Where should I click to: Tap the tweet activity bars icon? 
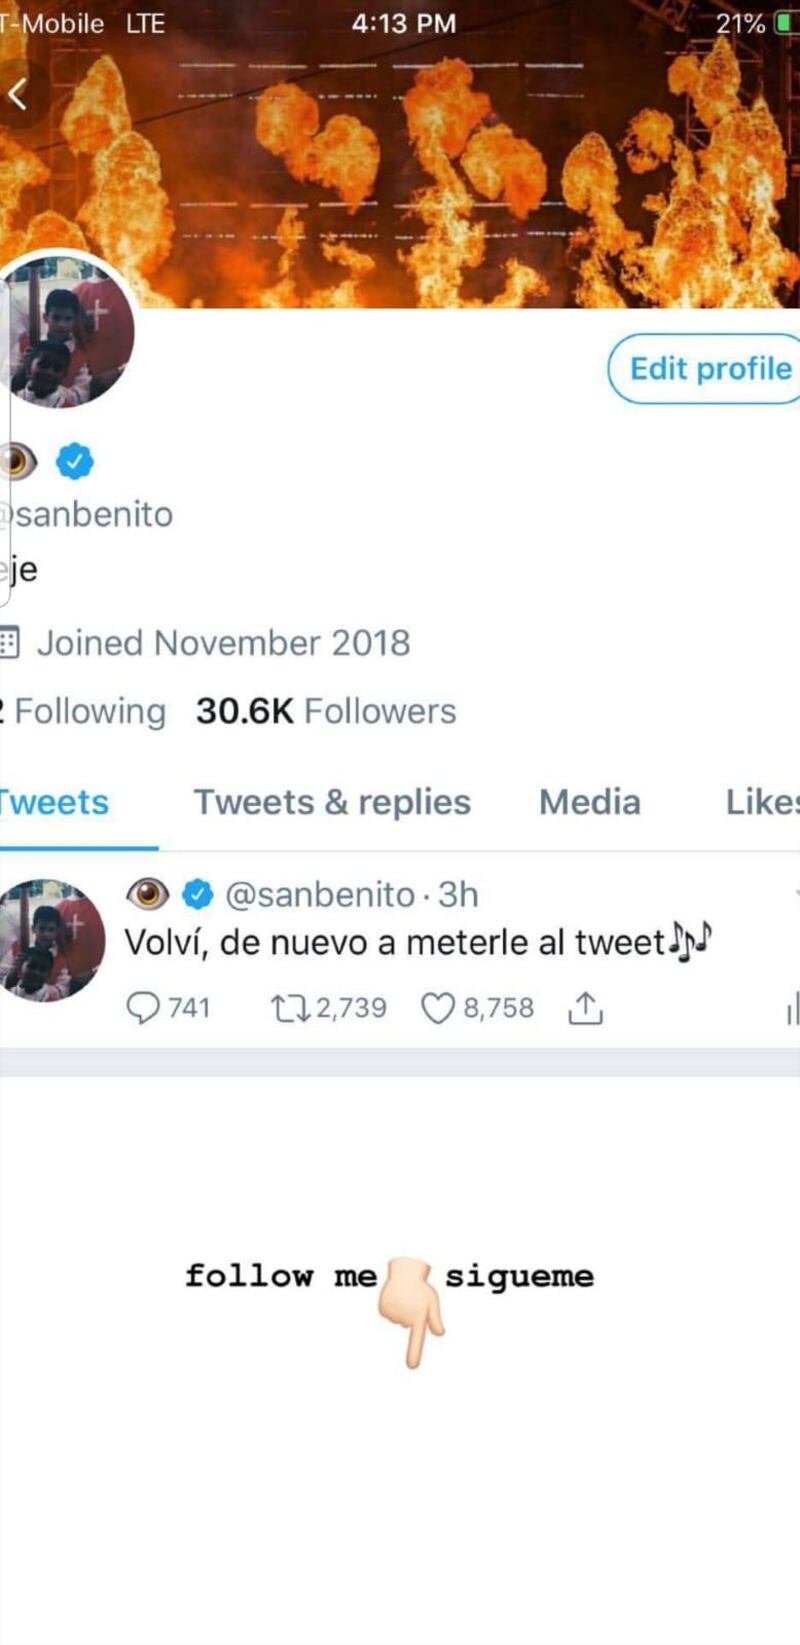(x=793, y=1010)
